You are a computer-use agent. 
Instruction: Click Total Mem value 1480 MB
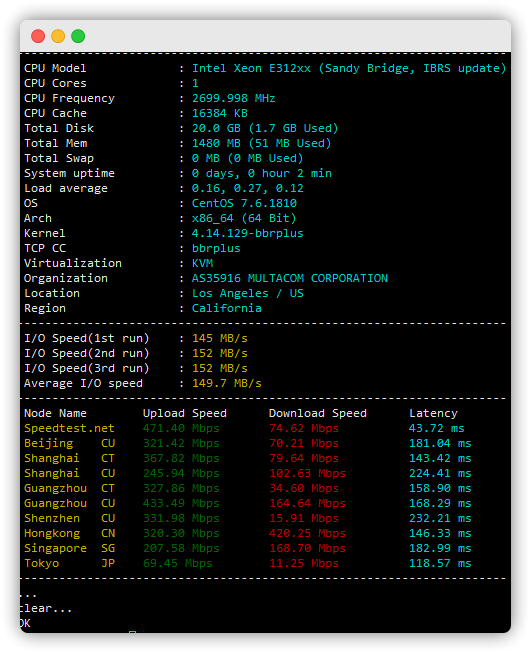pyautogui.click(x=216, y=143)
